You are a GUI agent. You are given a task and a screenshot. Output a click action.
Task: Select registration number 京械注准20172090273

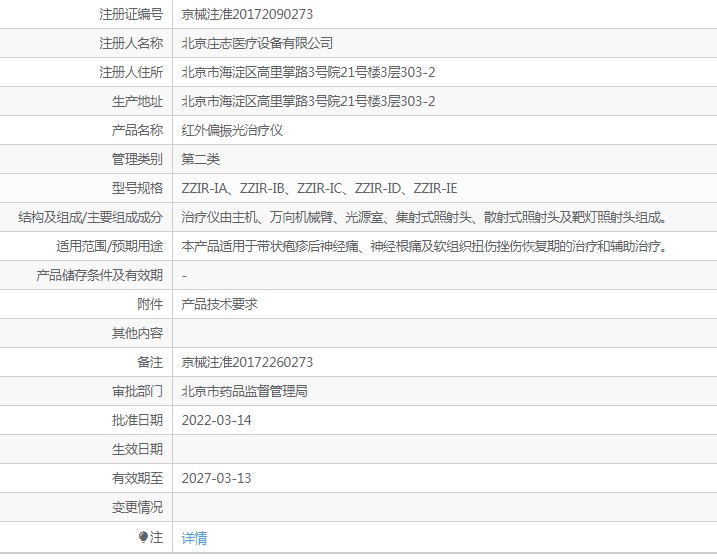(247, 14)
